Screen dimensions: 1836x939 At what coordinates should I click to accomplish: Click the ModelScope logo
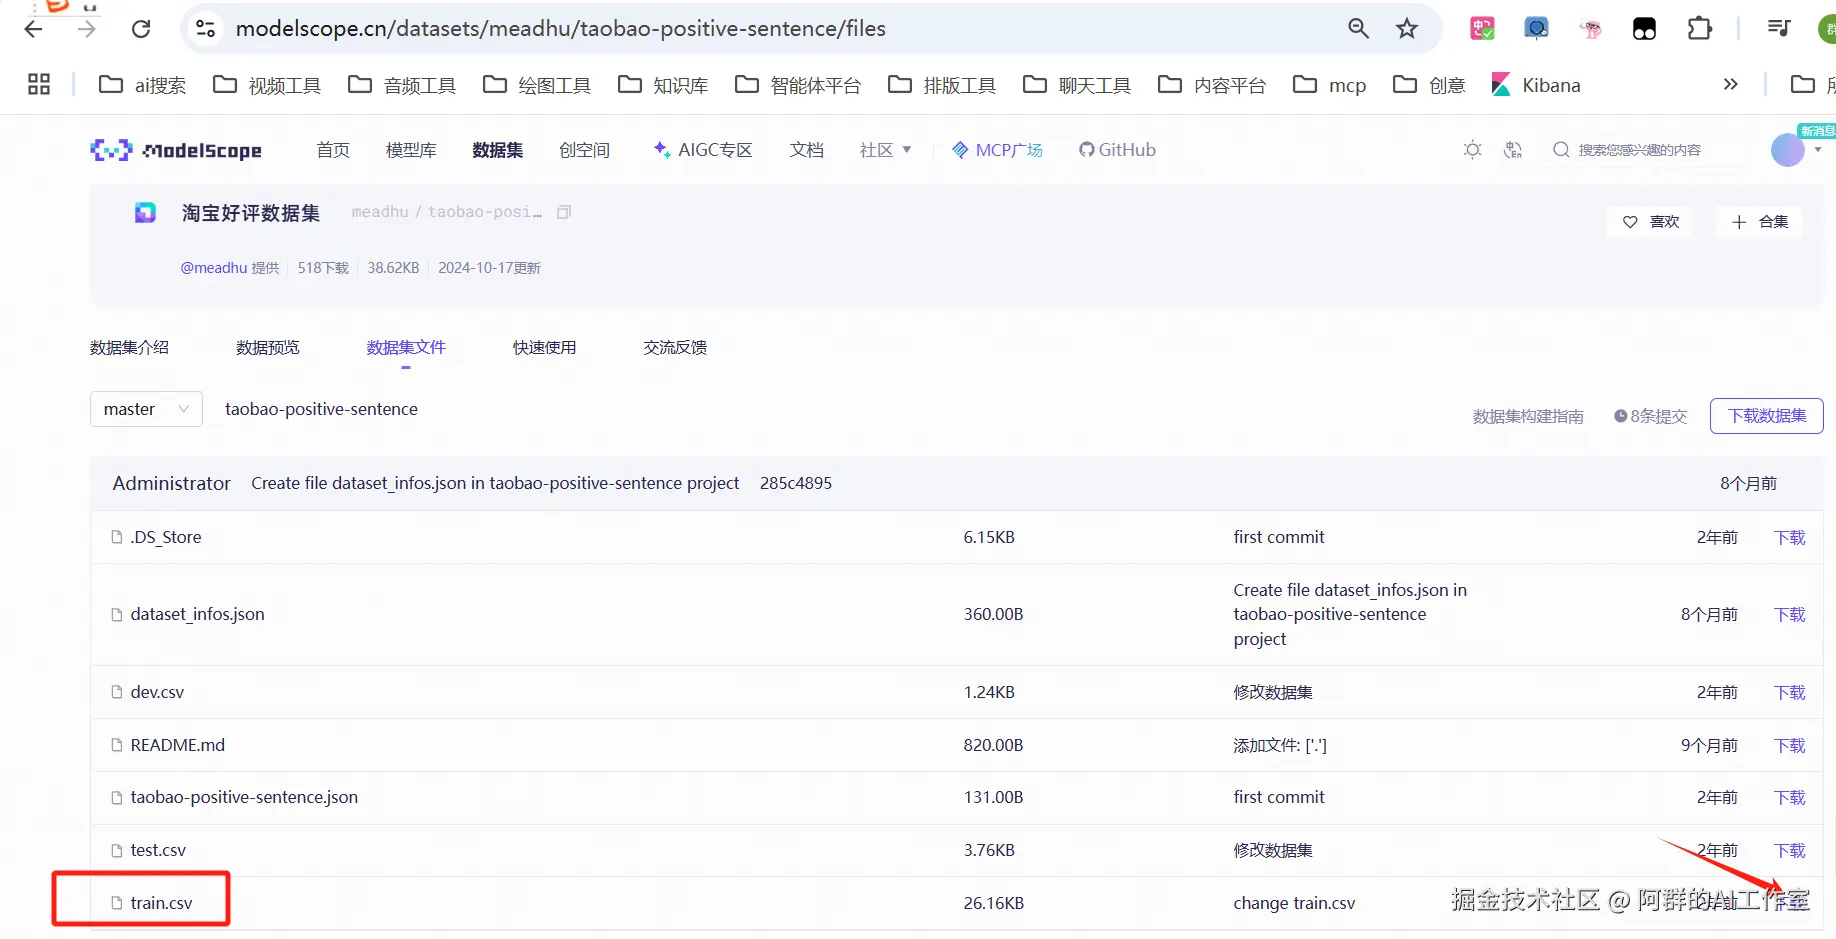click(x=176, y=150)
